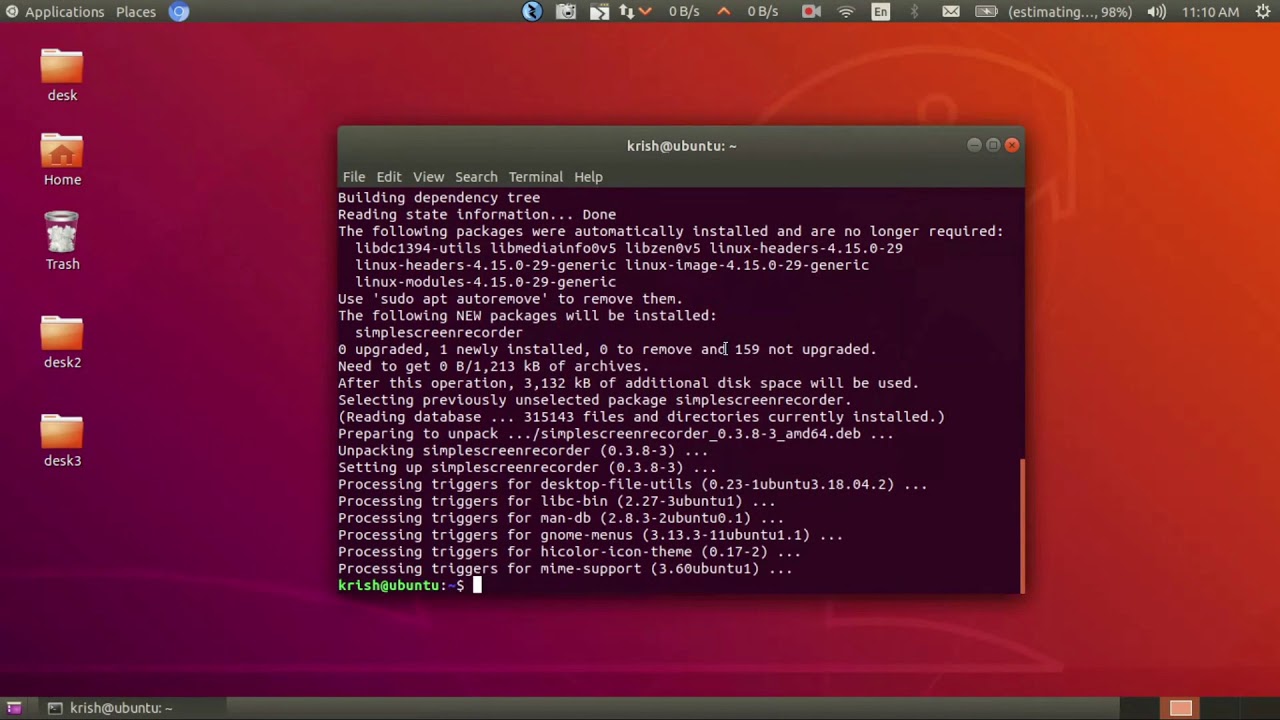The width and height of the screenshot is (1280, 720).
Task: Click 'Setting up simplescreenrecorder' line
Action: (527, 468)
